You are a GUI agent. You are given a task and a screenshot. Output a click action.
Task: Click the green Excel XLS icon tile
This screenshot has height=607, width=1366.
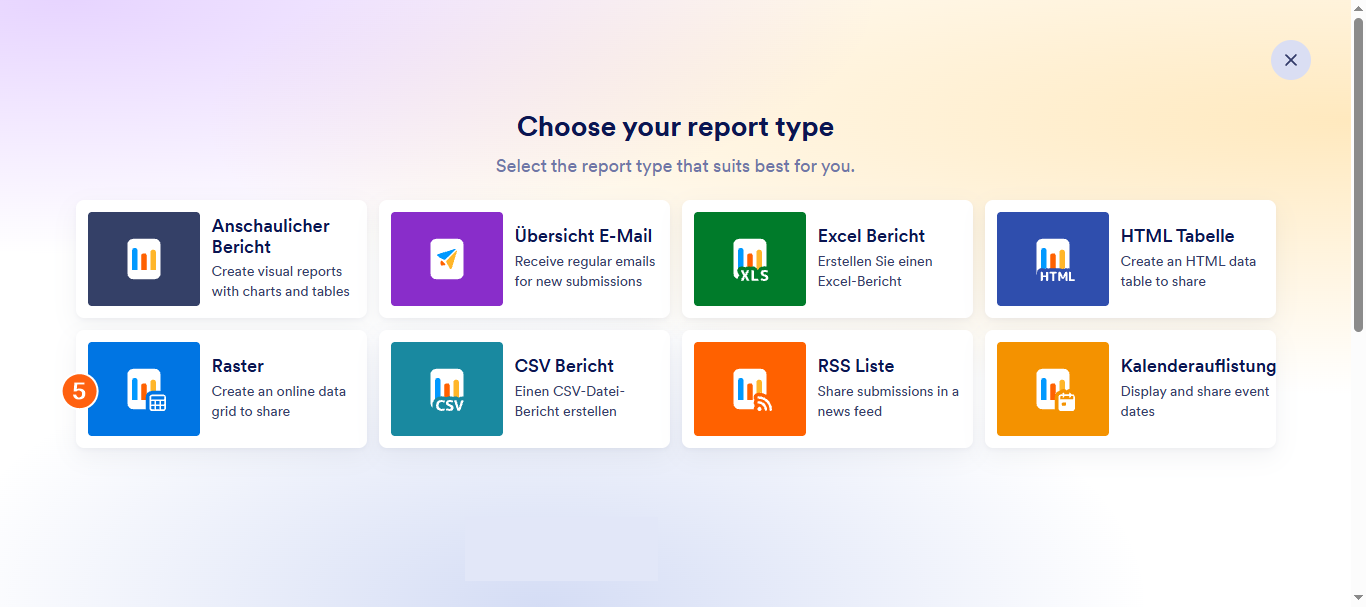(750, 259)
